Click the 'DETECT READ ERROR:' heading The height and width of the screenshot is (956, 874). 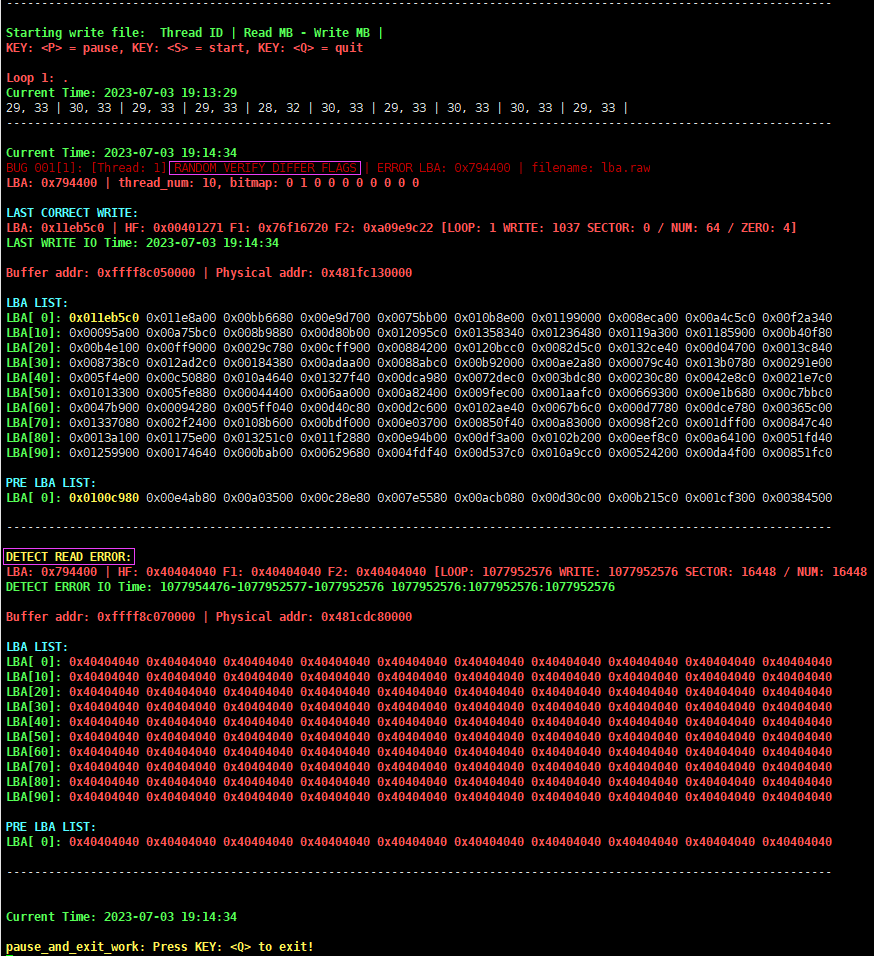[x=68, y=557]
